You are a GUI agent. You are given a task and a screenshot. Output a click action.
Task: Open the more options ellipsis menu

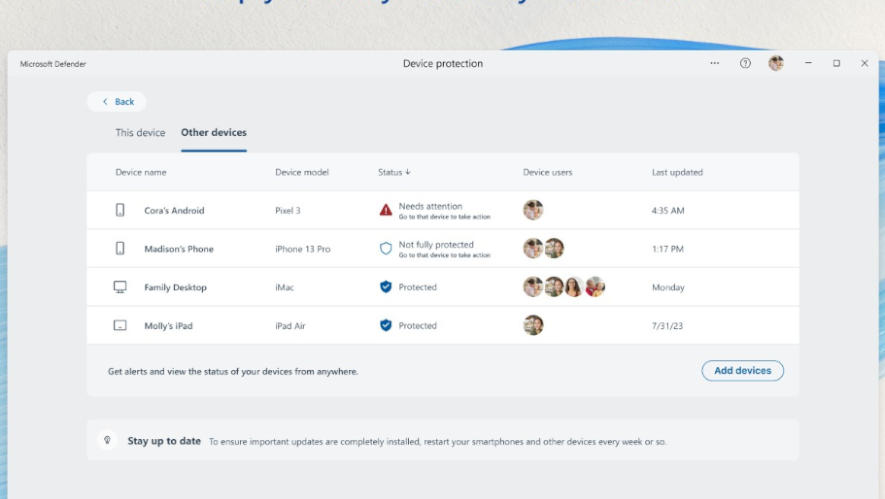pos(715,63)
